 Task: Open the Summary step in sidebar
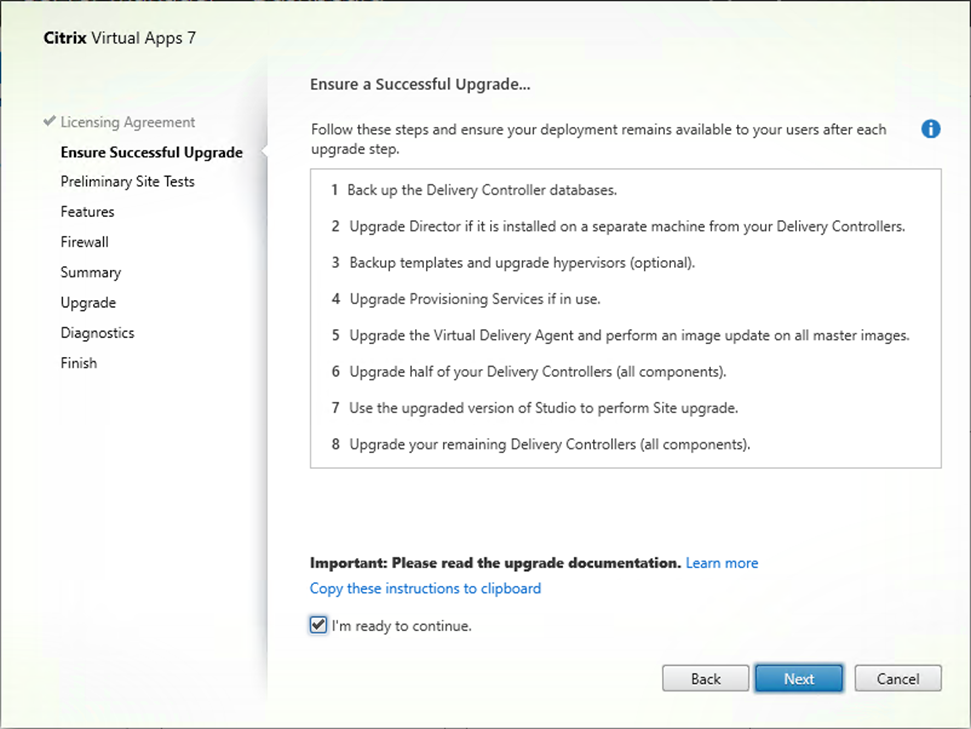[91, 273]
